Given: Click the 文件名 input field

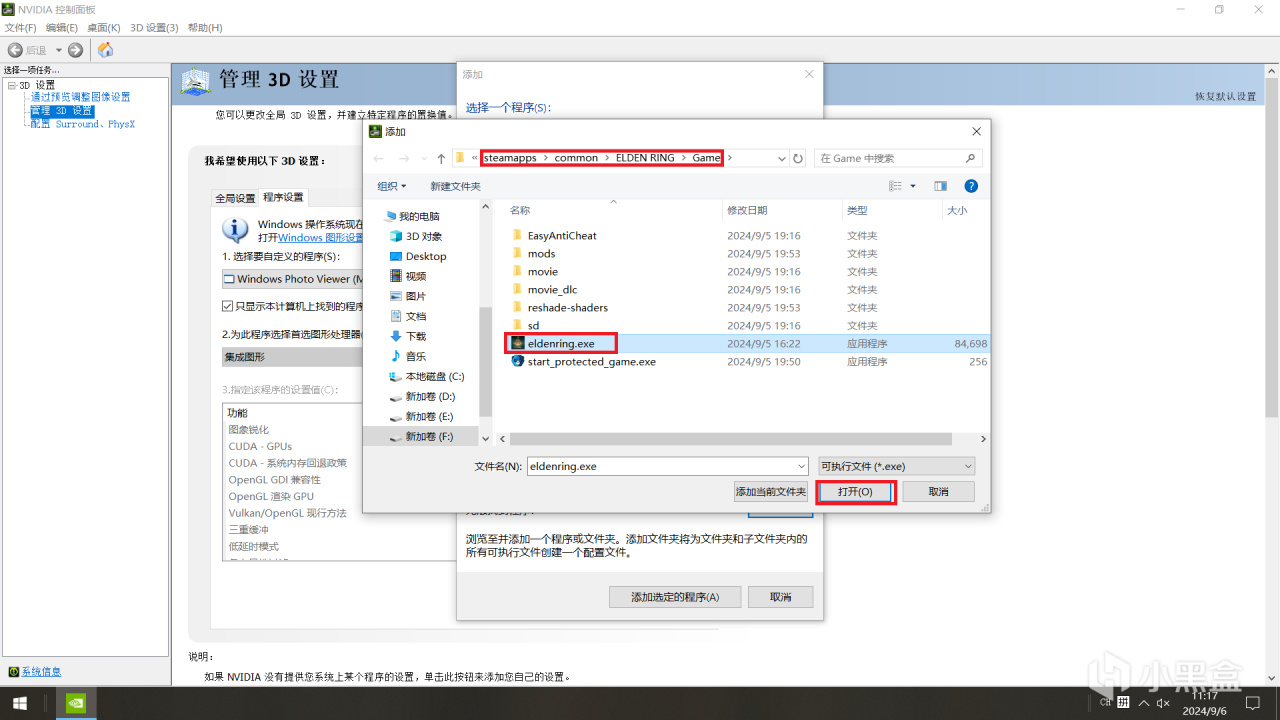Looking at the screenshot, I should [667, 466].
